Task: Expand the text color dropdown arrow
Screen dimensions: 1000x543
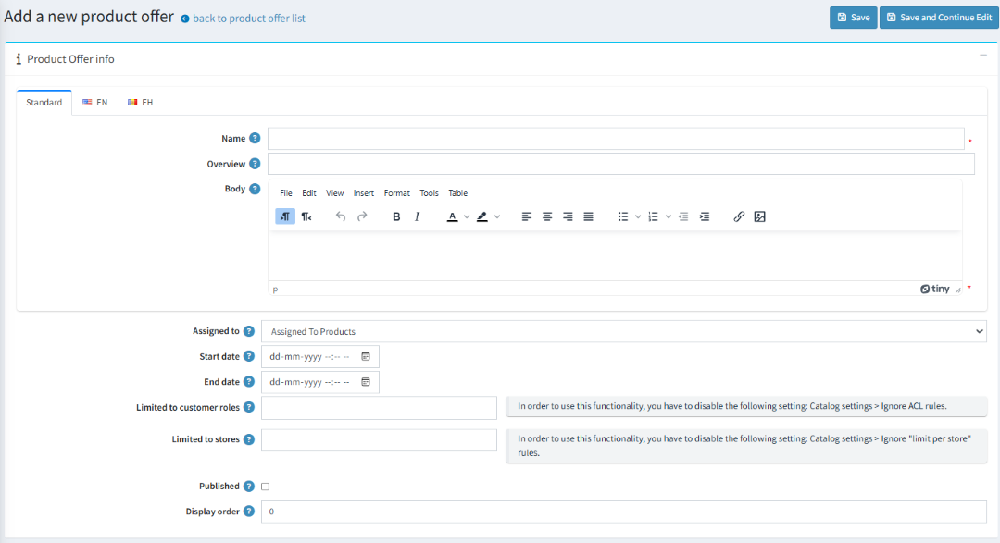Action: [466, 216]
